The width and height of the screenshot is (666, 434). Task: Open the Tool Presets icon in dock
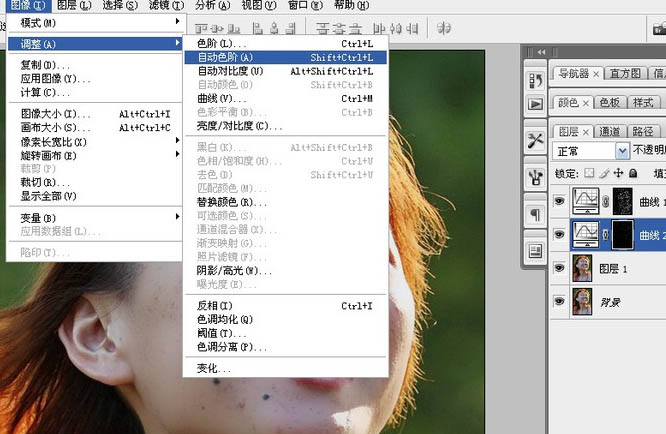pyautogui.click(x=535, y=138)
